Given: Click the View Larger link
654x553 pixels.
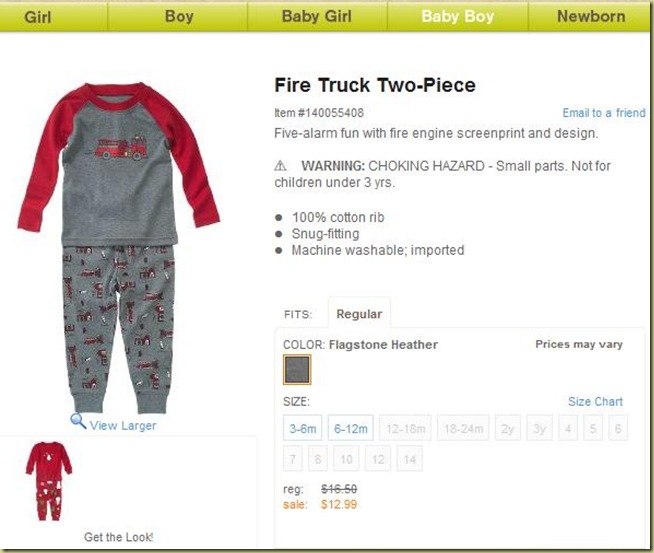Looking at the screenshot, I should (123, 425).
